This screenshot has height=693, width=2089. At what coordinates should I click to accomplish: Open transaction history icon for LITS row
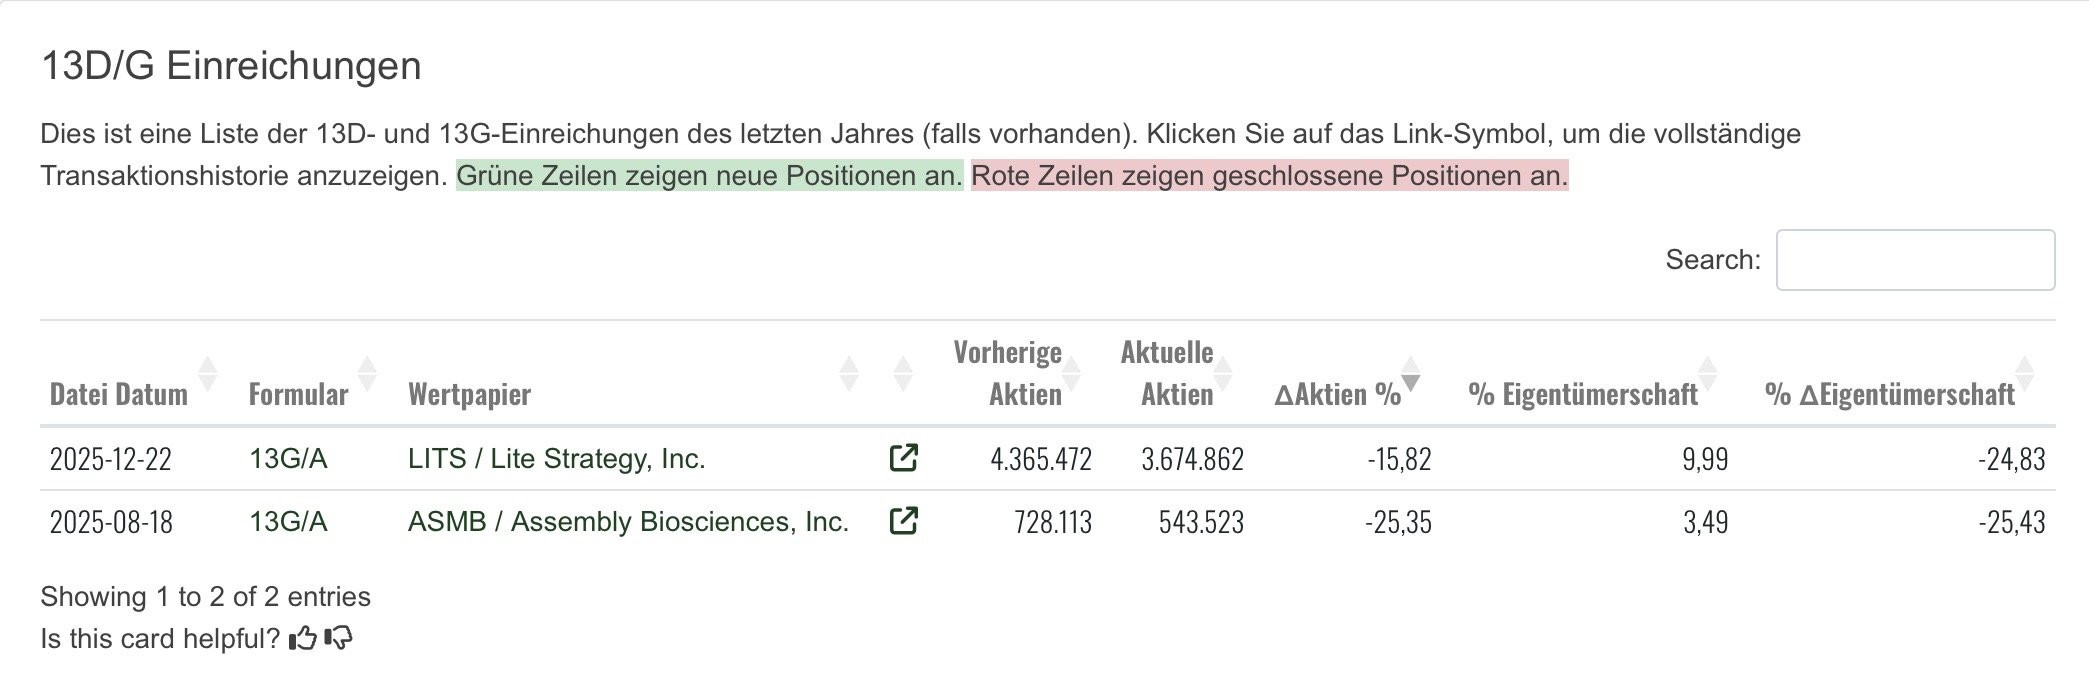tap(903, 458)
